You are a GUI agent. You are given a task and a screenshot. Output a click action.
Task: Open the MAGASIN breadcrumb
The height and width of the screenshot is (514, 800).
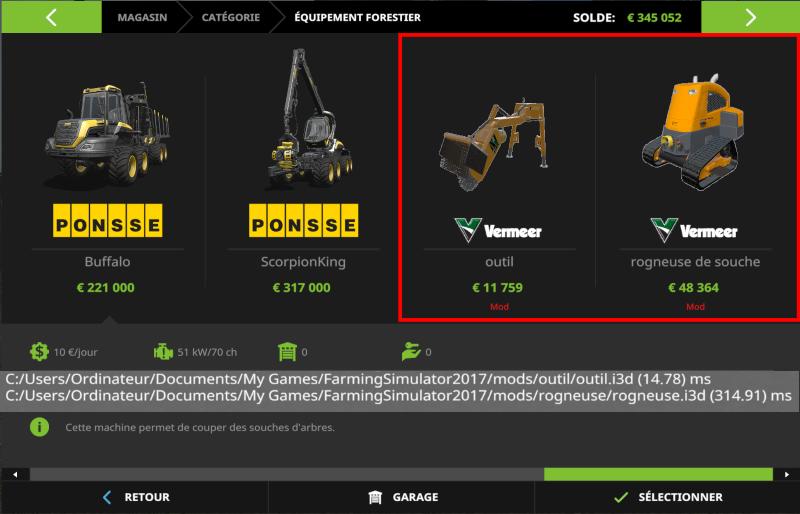142,17
